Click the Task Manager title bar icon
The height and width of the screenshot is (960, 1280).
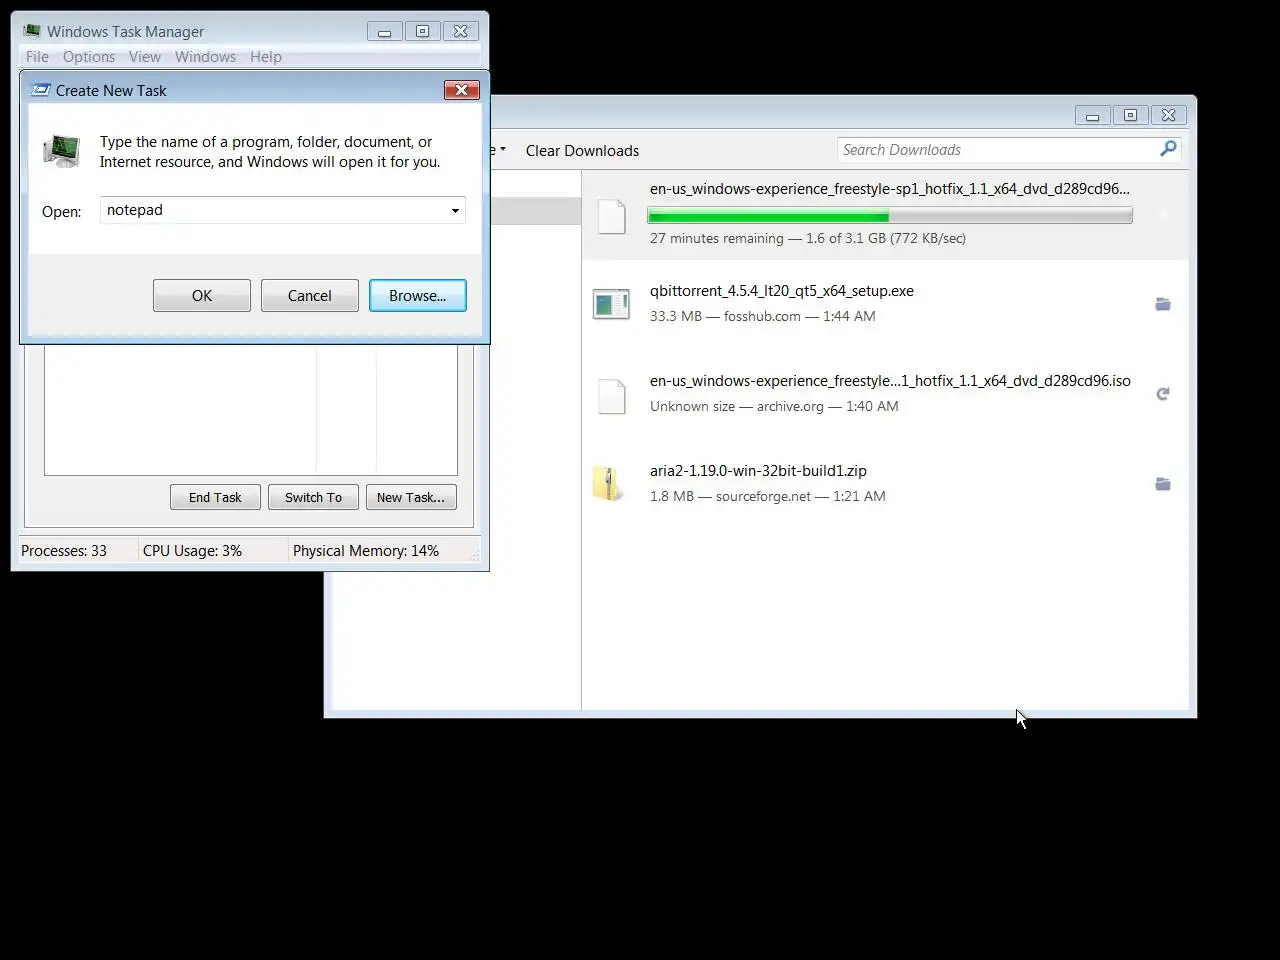tap(32, 31)
